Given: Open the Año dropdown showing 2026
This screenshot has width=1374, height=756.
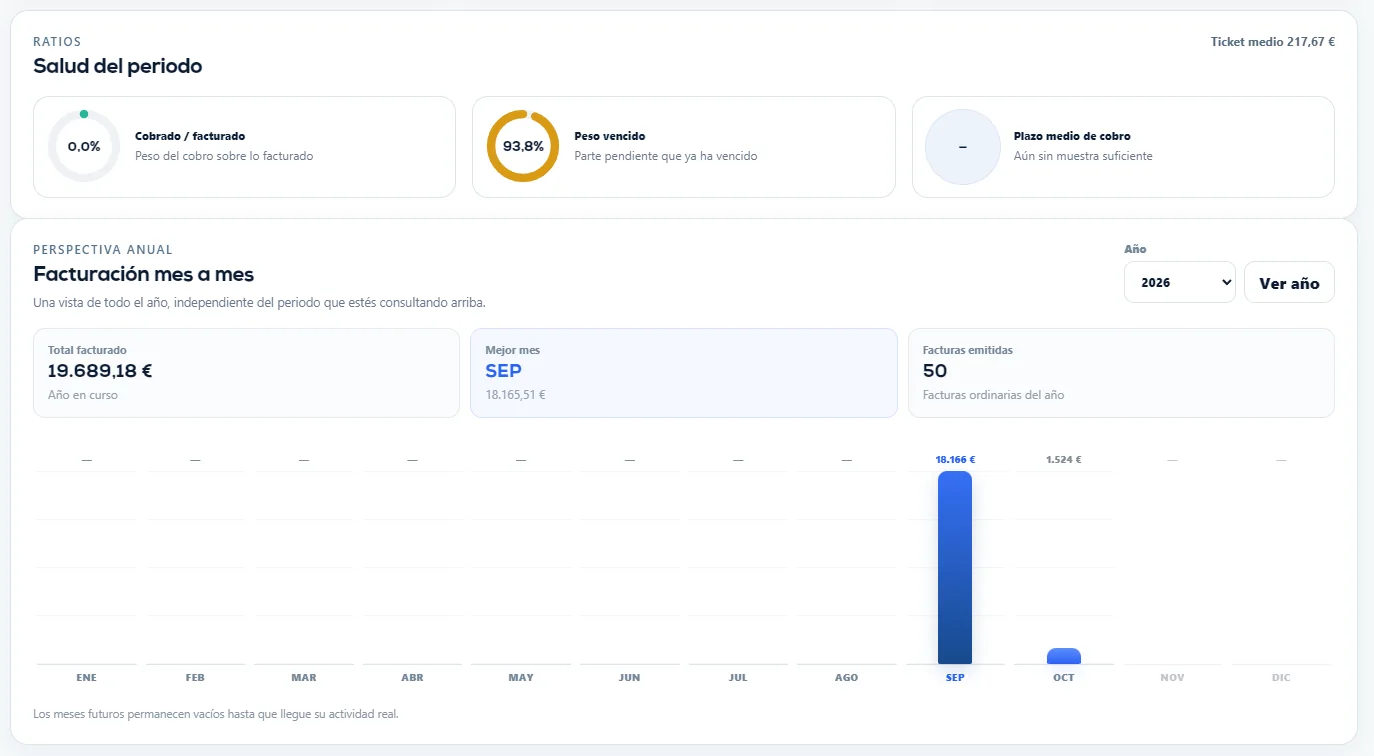Looking at the screenshot, I should pos(1180,282).
